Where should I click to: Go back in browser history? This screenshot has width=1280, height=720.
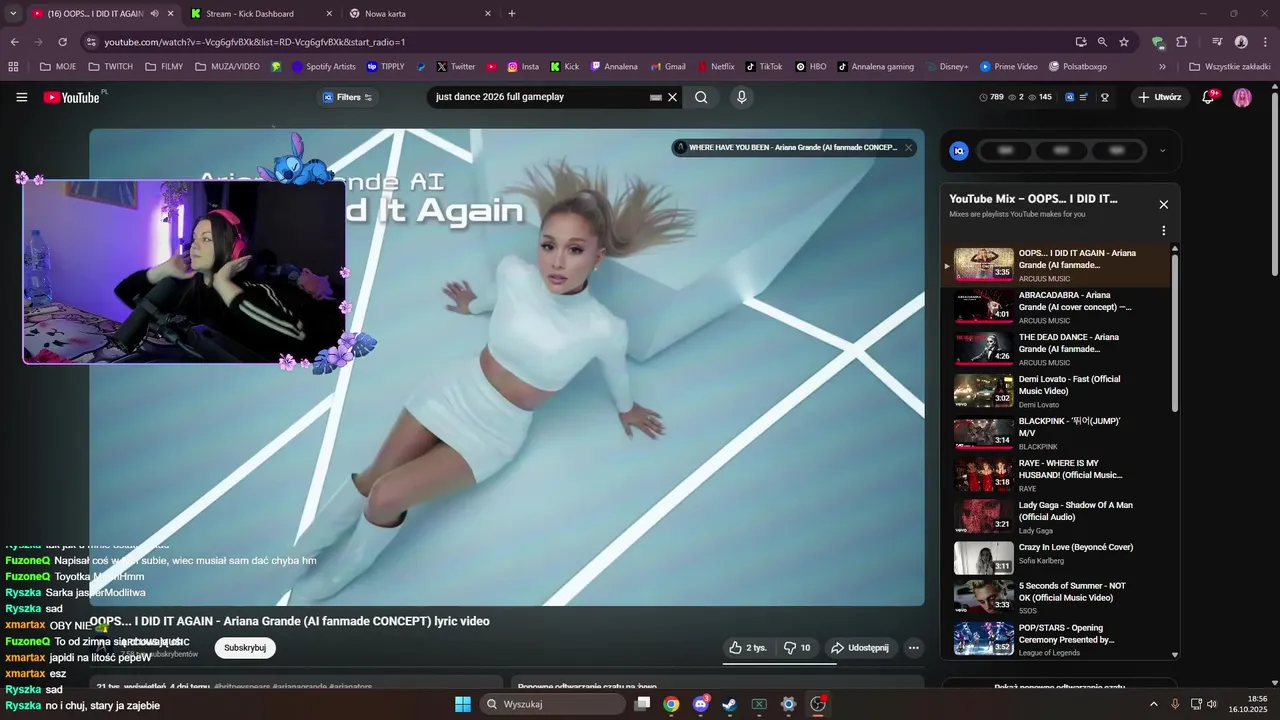(14, 42)
